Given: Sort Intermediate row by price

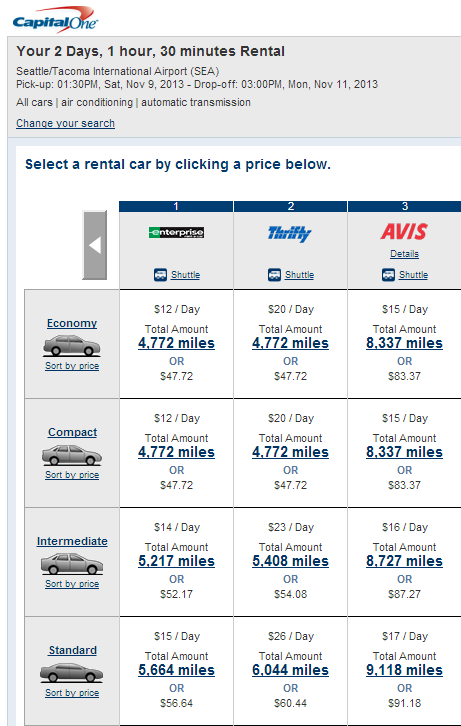Looking at the screenshot, I should tap(72, 584).
